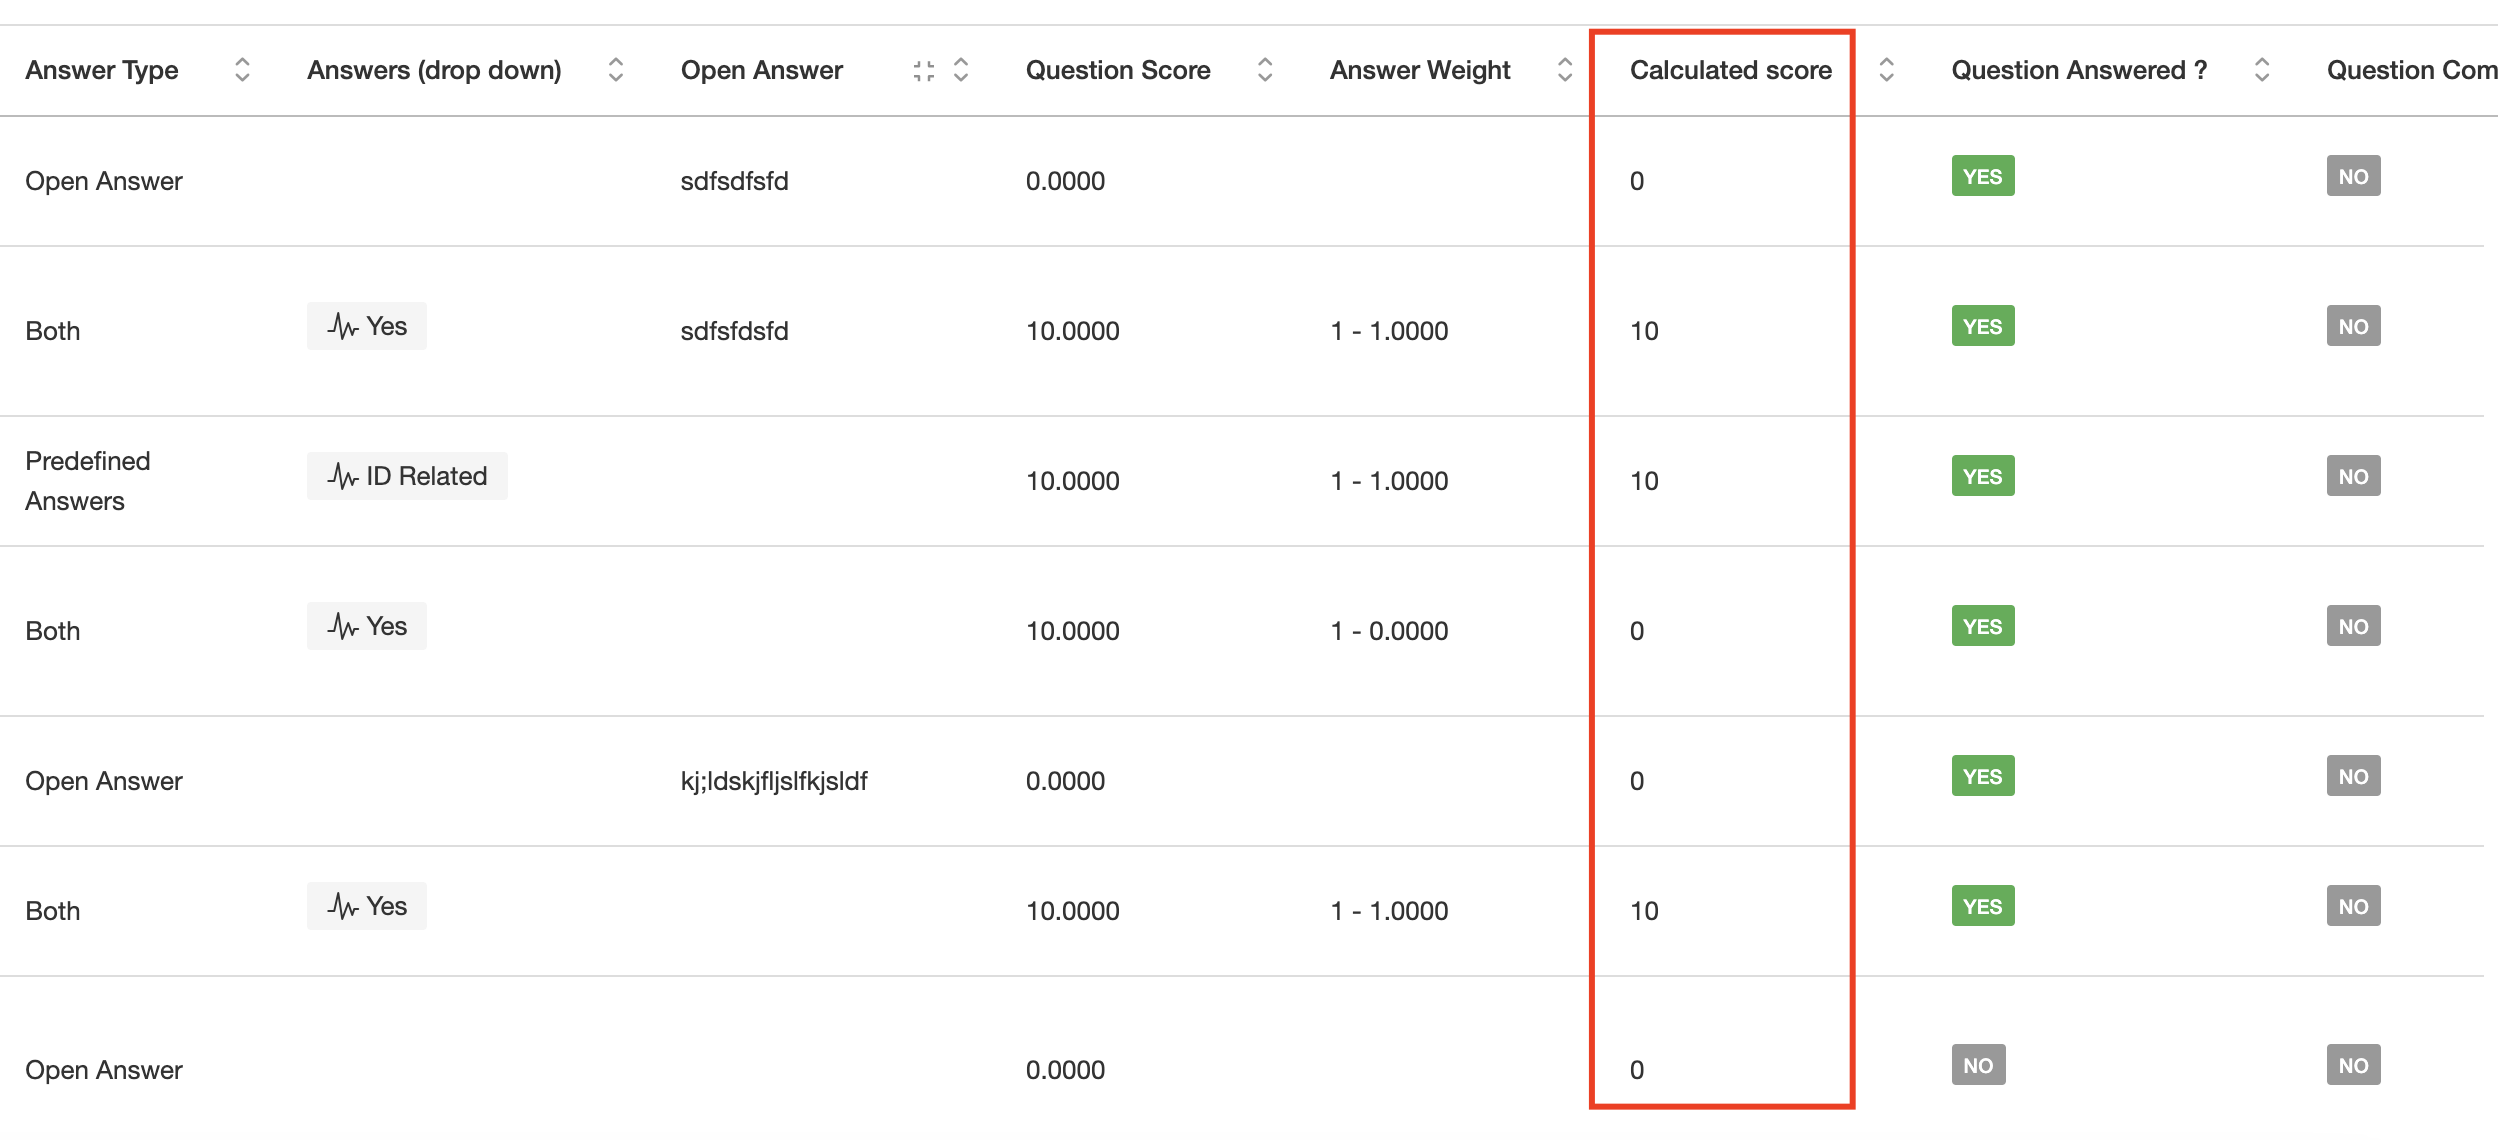The height and width of the screenshot is (1140, 2498).
Task: Click the Answer Weight sort arrows
Action: pyautogui.click(x=1565, y=70)
